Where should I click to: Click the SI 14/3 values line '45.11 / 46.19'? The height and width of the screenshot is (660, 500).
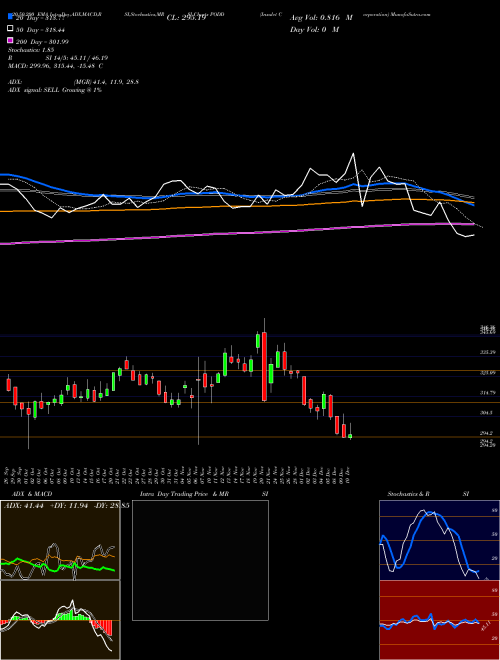(89, 58)
